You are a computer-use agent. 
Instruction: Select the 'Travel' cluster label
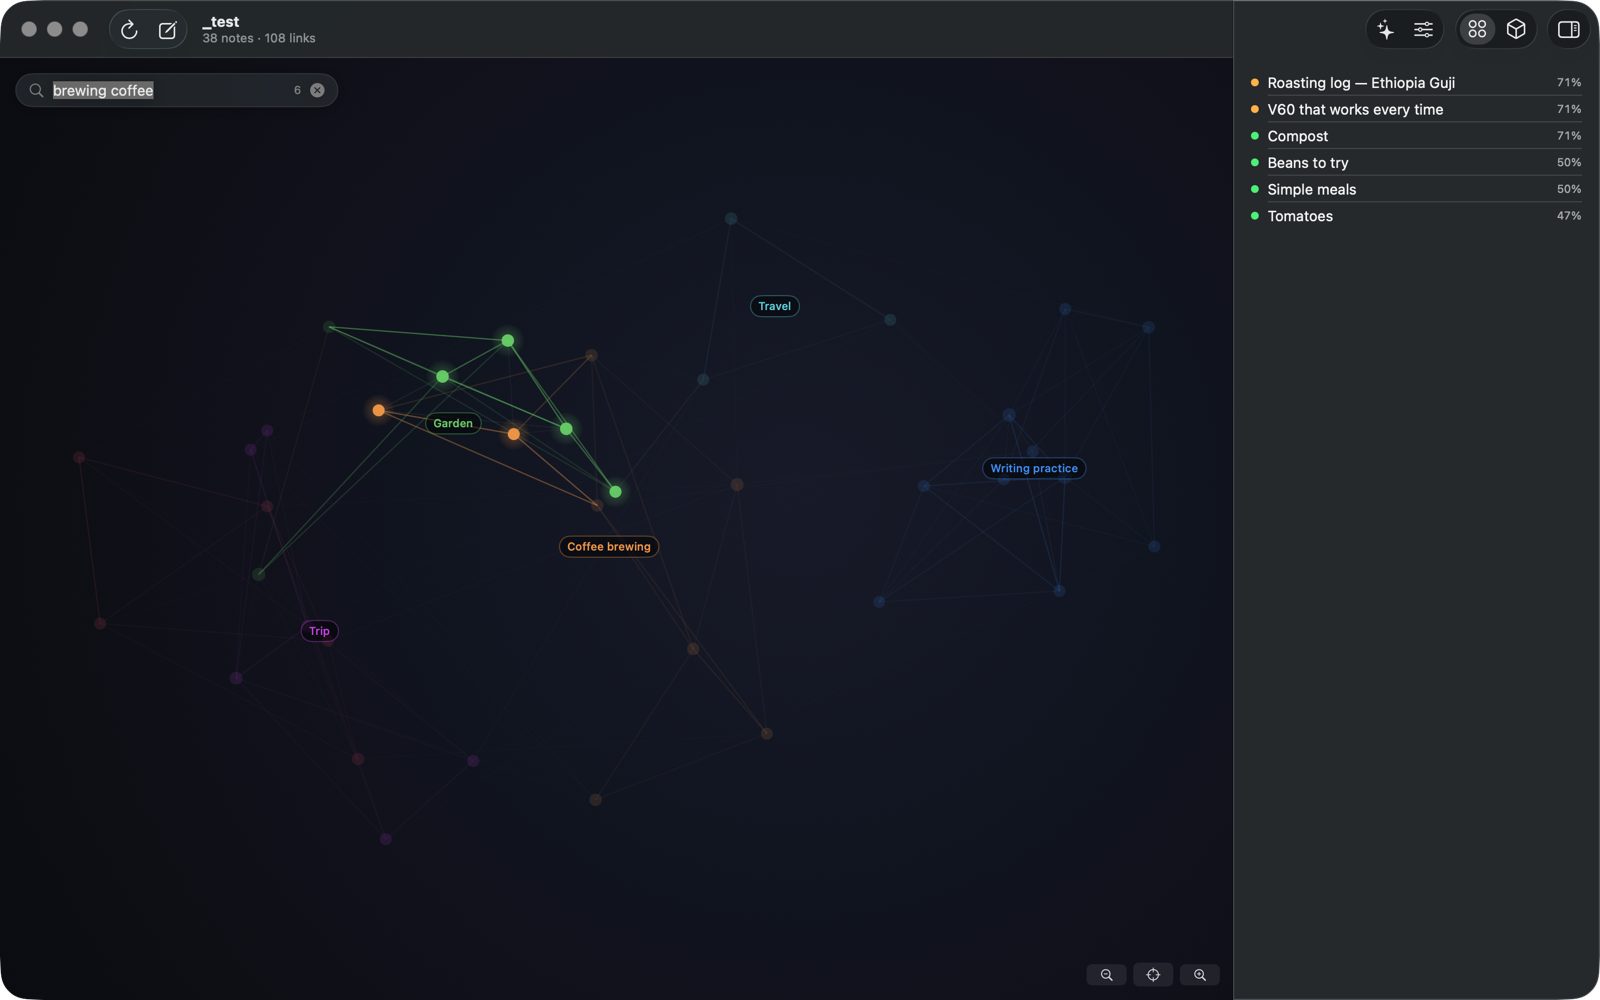click(x=775, y=306)
